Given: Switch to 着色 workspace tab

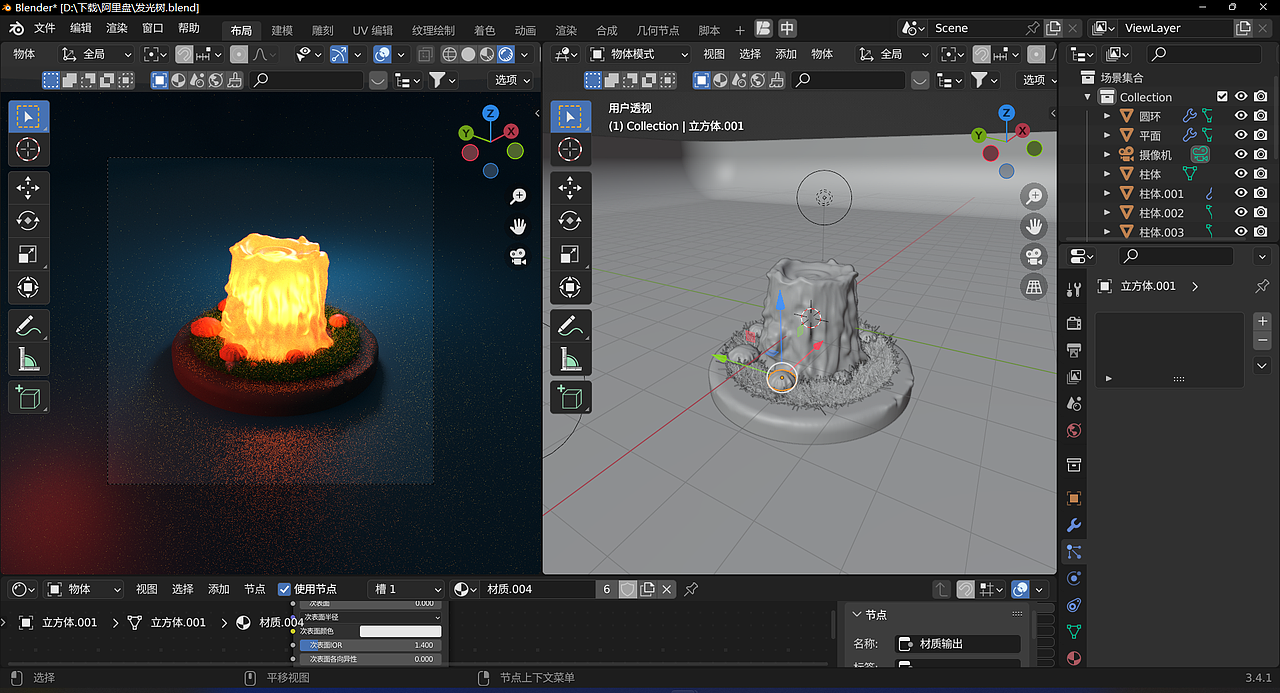Looking at the screenshot, I should point(484,30).
